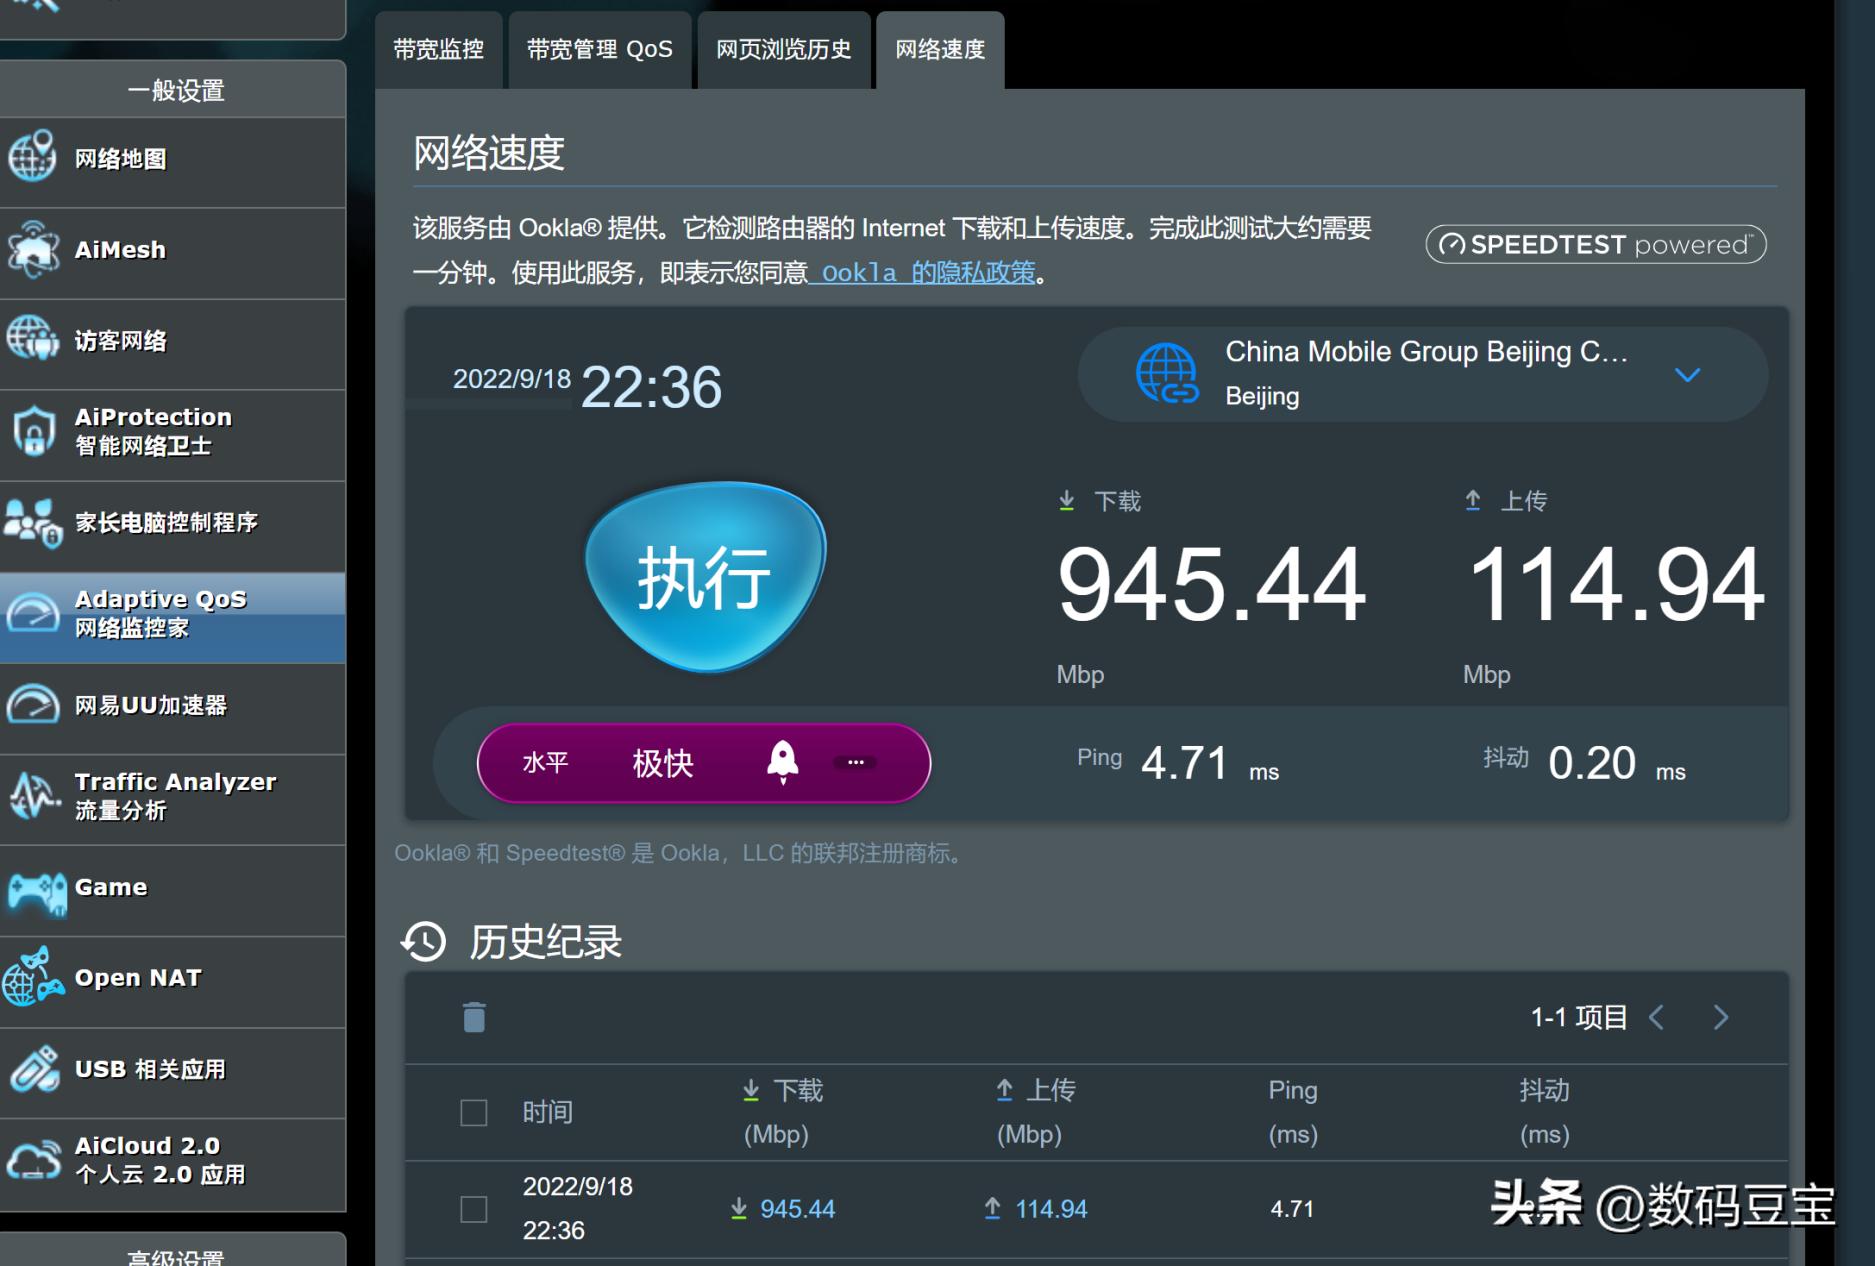Switch to the 带宽监控 tab

[x=438, y=48]
